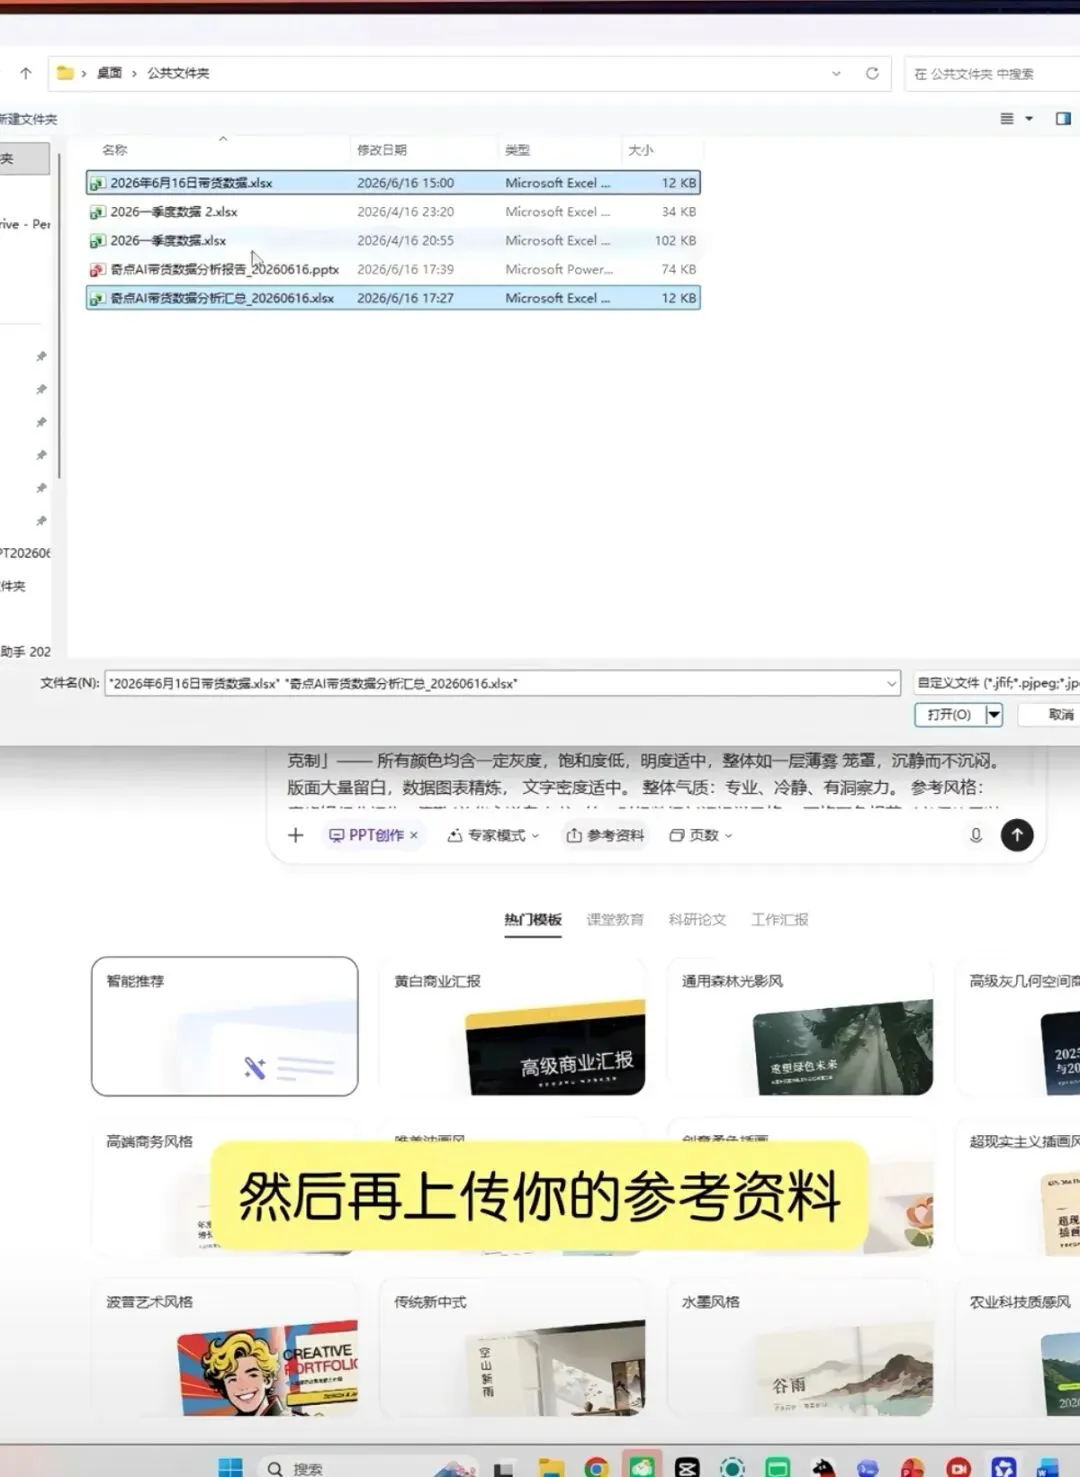The height and width of the screenshot is (1477, 1080).
Task: Select file 2026年6月16日带货数据.xlsx
Action: click(x=392, y=183)
